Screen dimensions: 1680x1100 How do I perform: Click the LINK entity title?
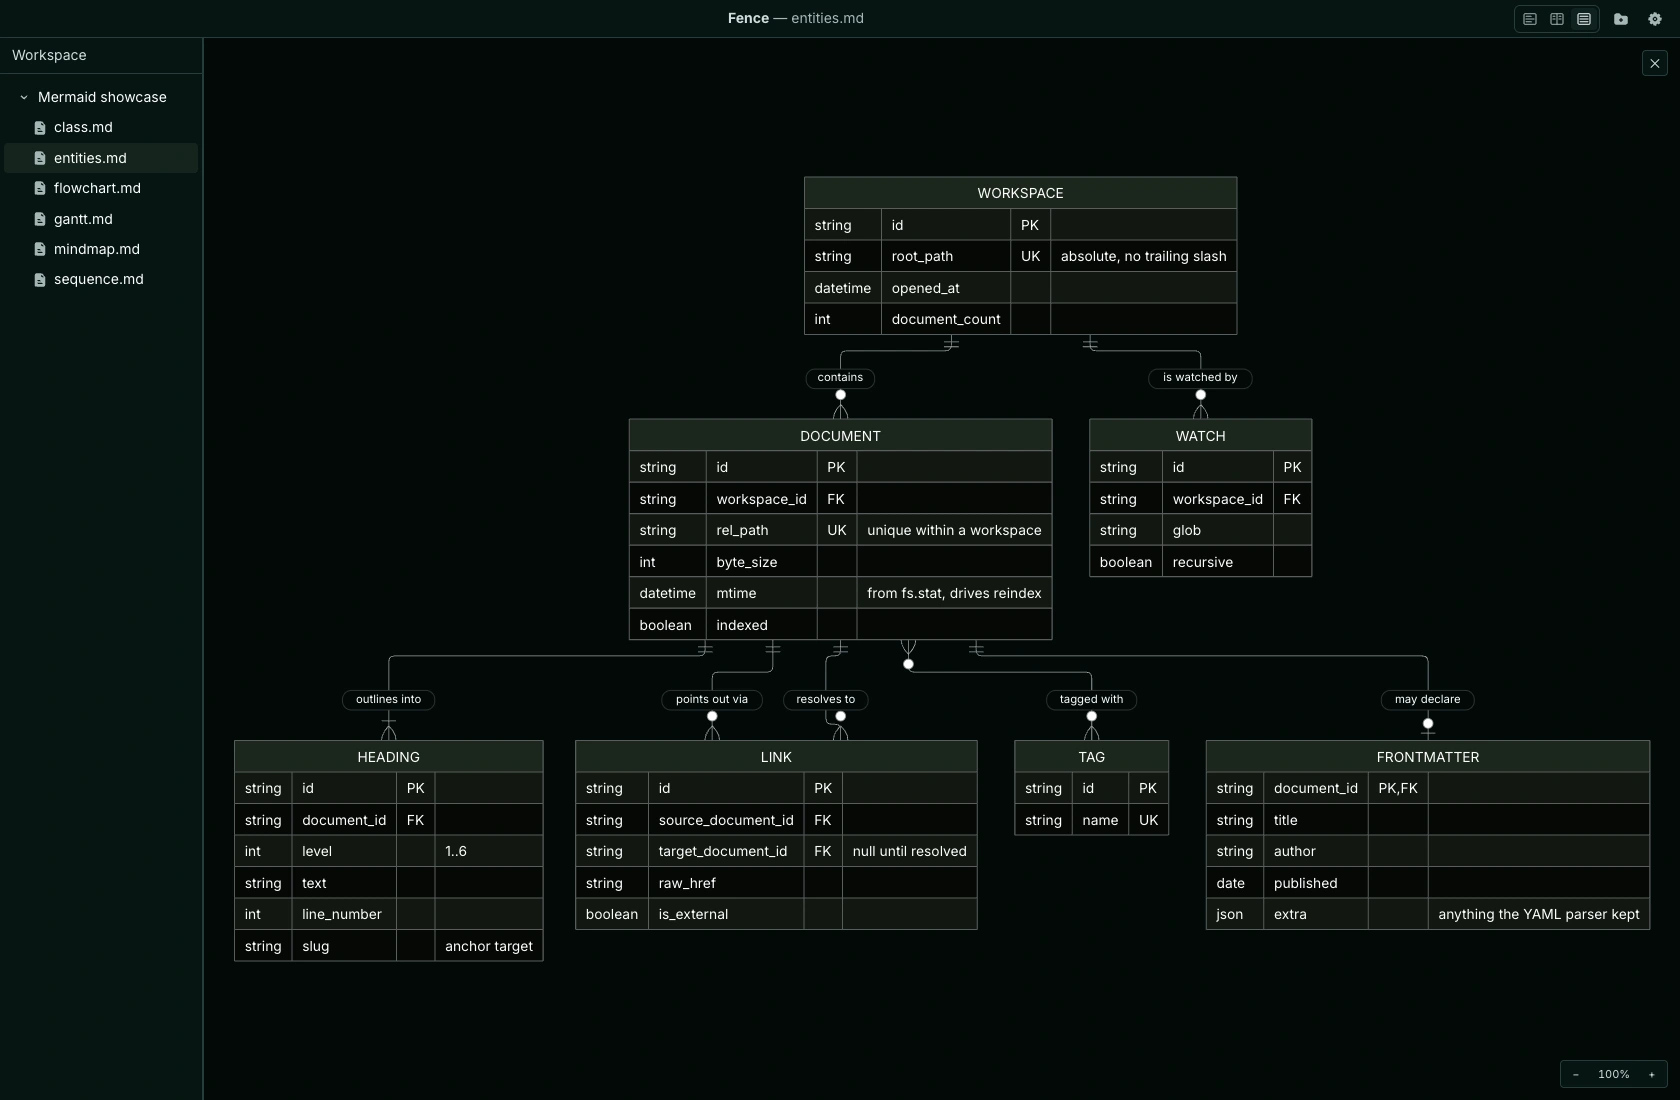(776, 757)
